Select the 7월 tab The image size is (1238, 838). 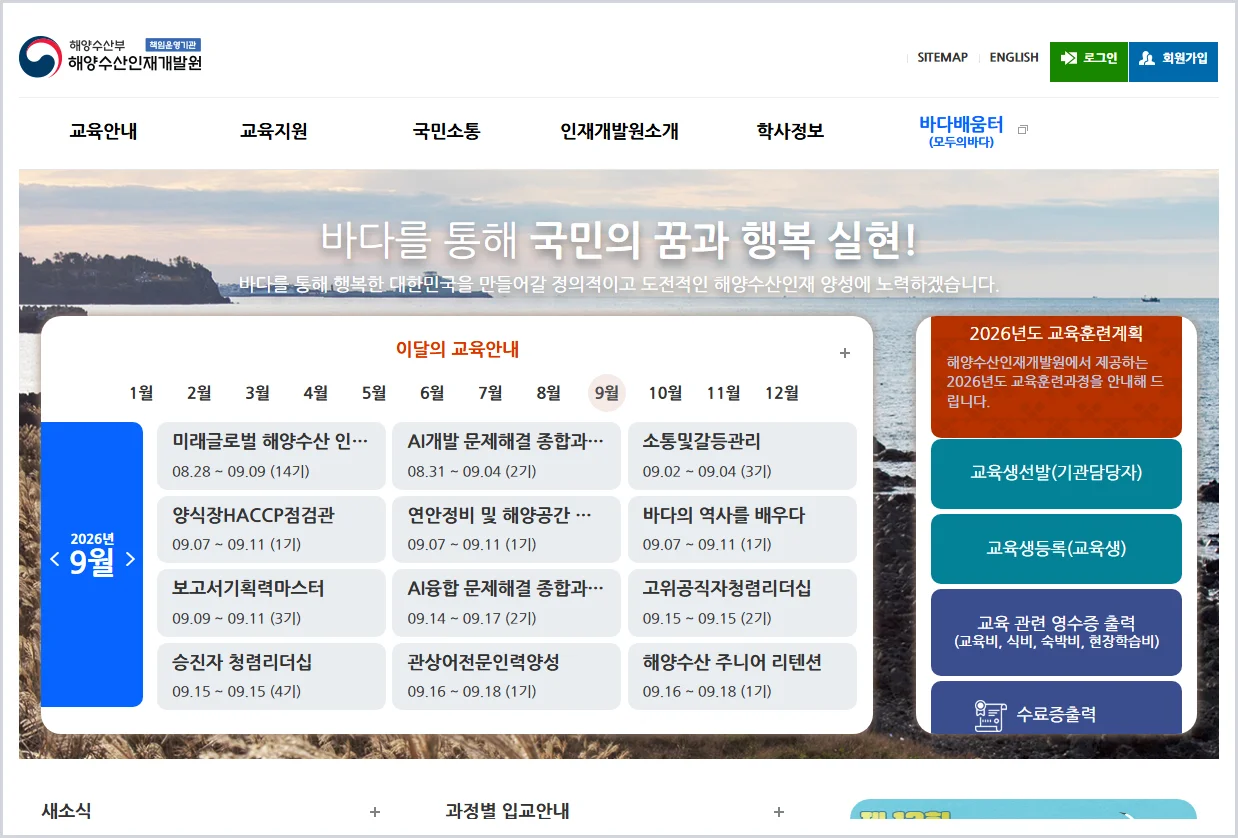coord(490,393)
